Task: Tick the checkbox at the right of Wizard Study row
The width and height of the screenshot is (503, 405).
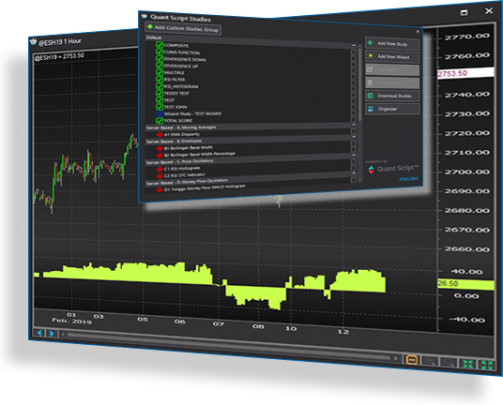Action: coord(353,114)
